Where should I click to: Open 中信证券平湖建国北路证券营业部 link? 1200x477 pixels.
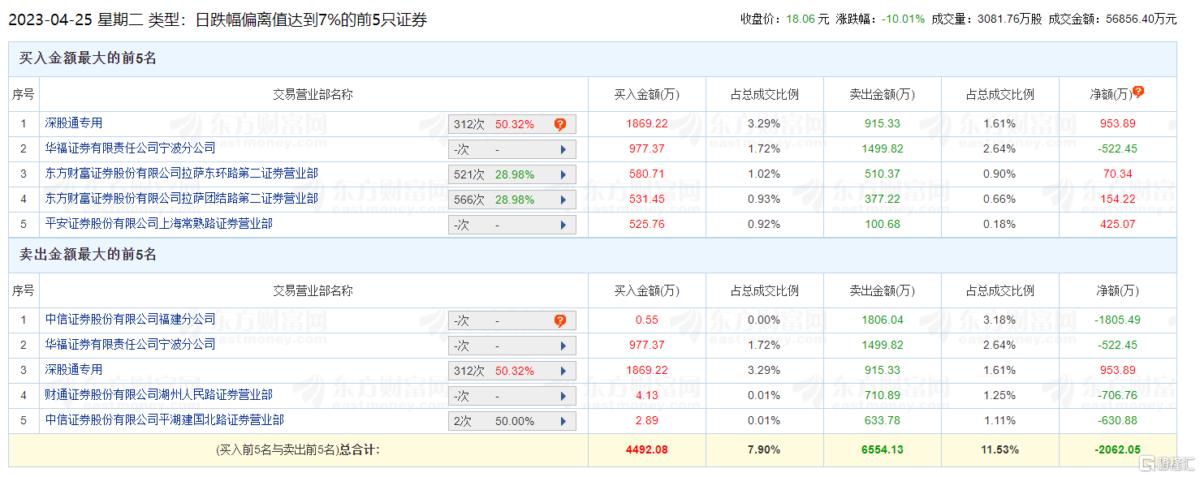click(x=164, y=419)
